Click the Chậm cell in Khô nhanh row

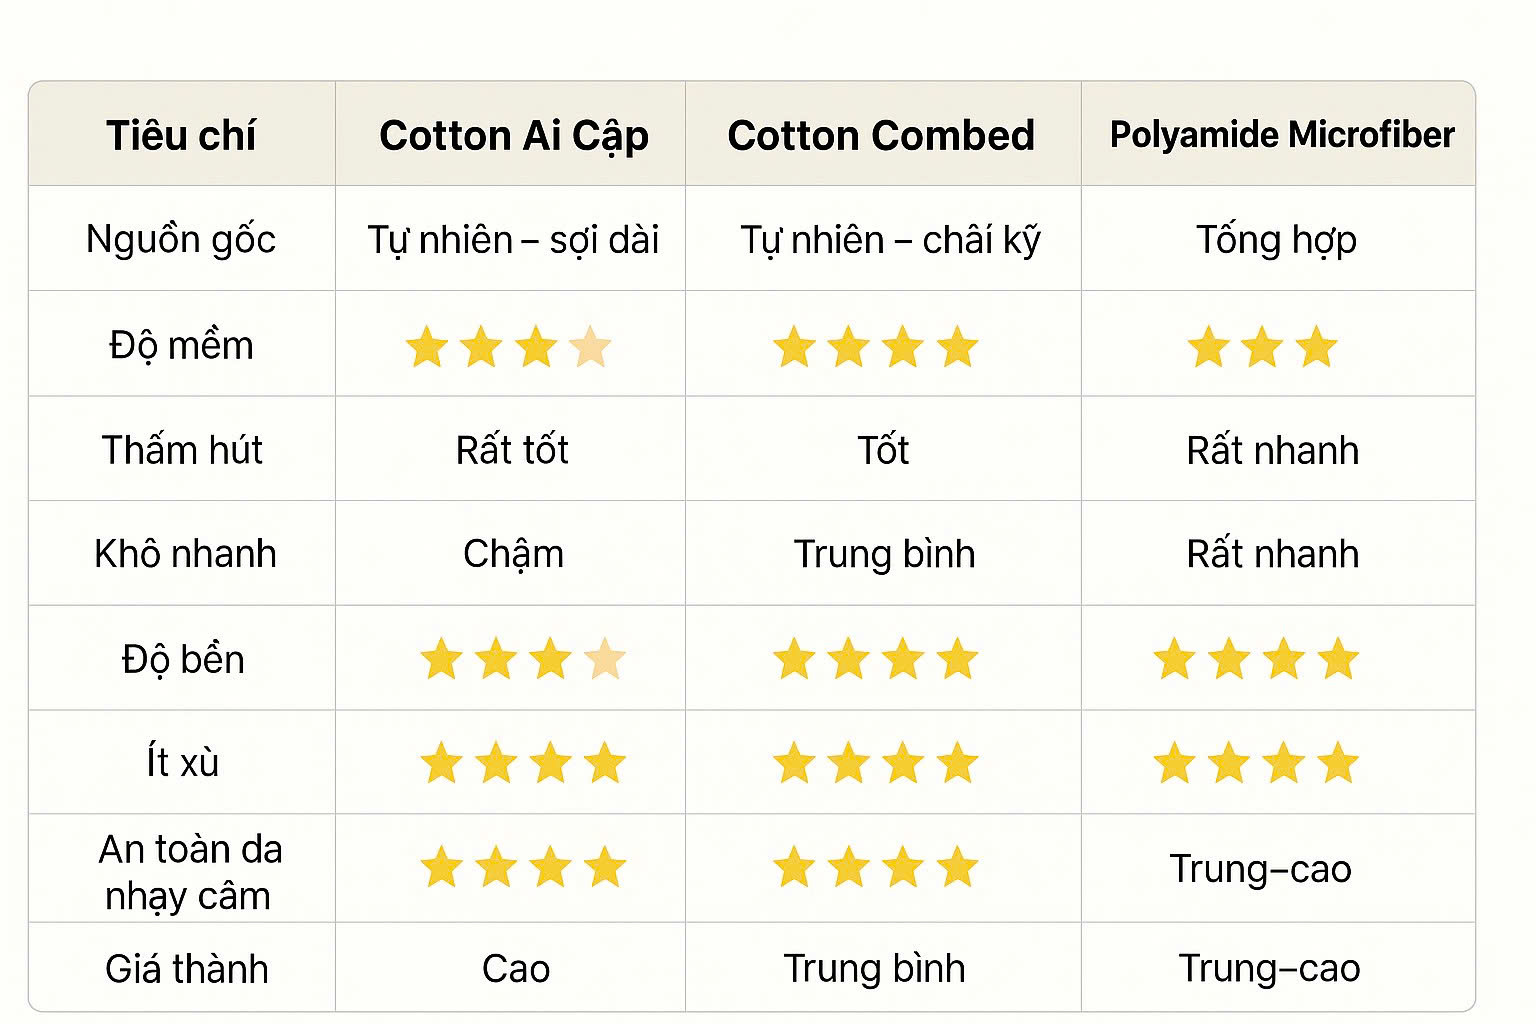click(513, 554)
